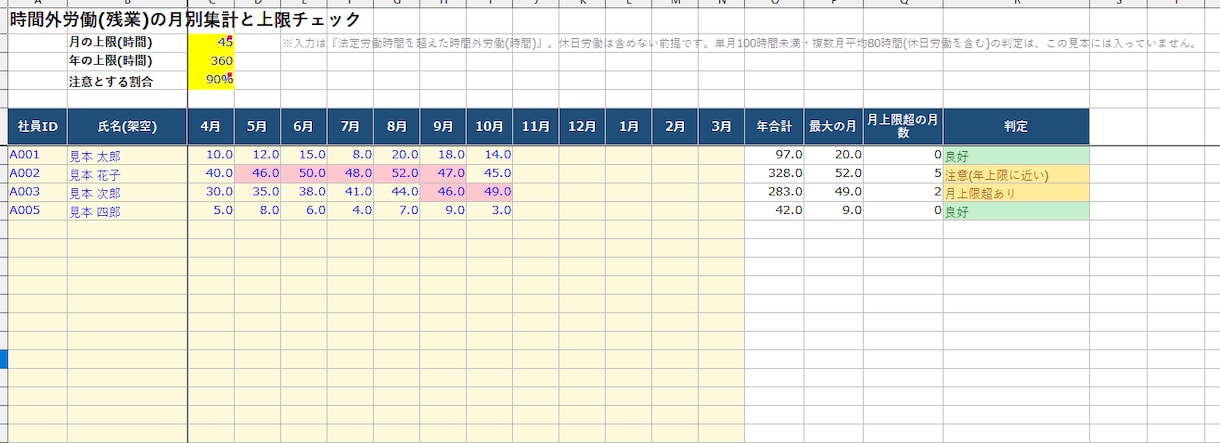Click employee ID cell A001
Screen dimensions: 1220x443
tap(38, 155)
